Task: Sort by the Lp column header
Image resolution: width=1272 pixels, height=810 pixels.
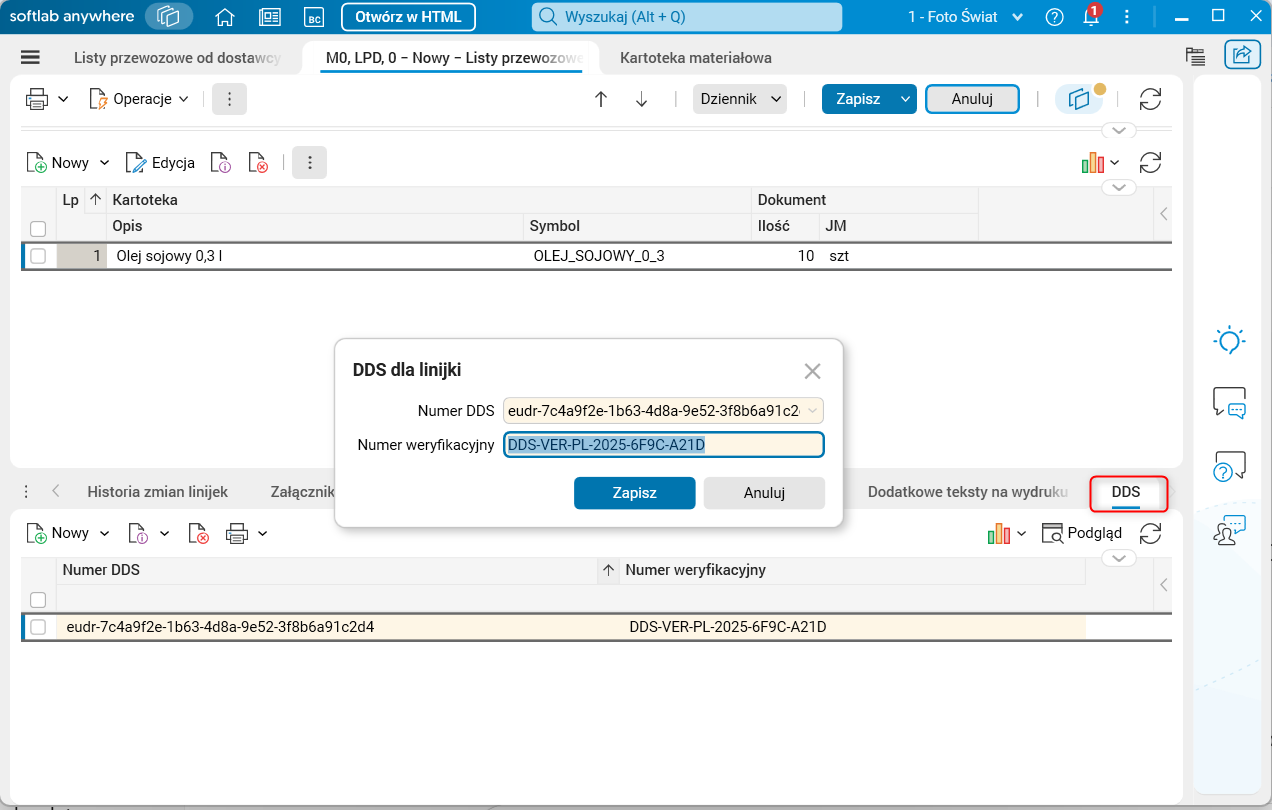Action: click(70, 200)
